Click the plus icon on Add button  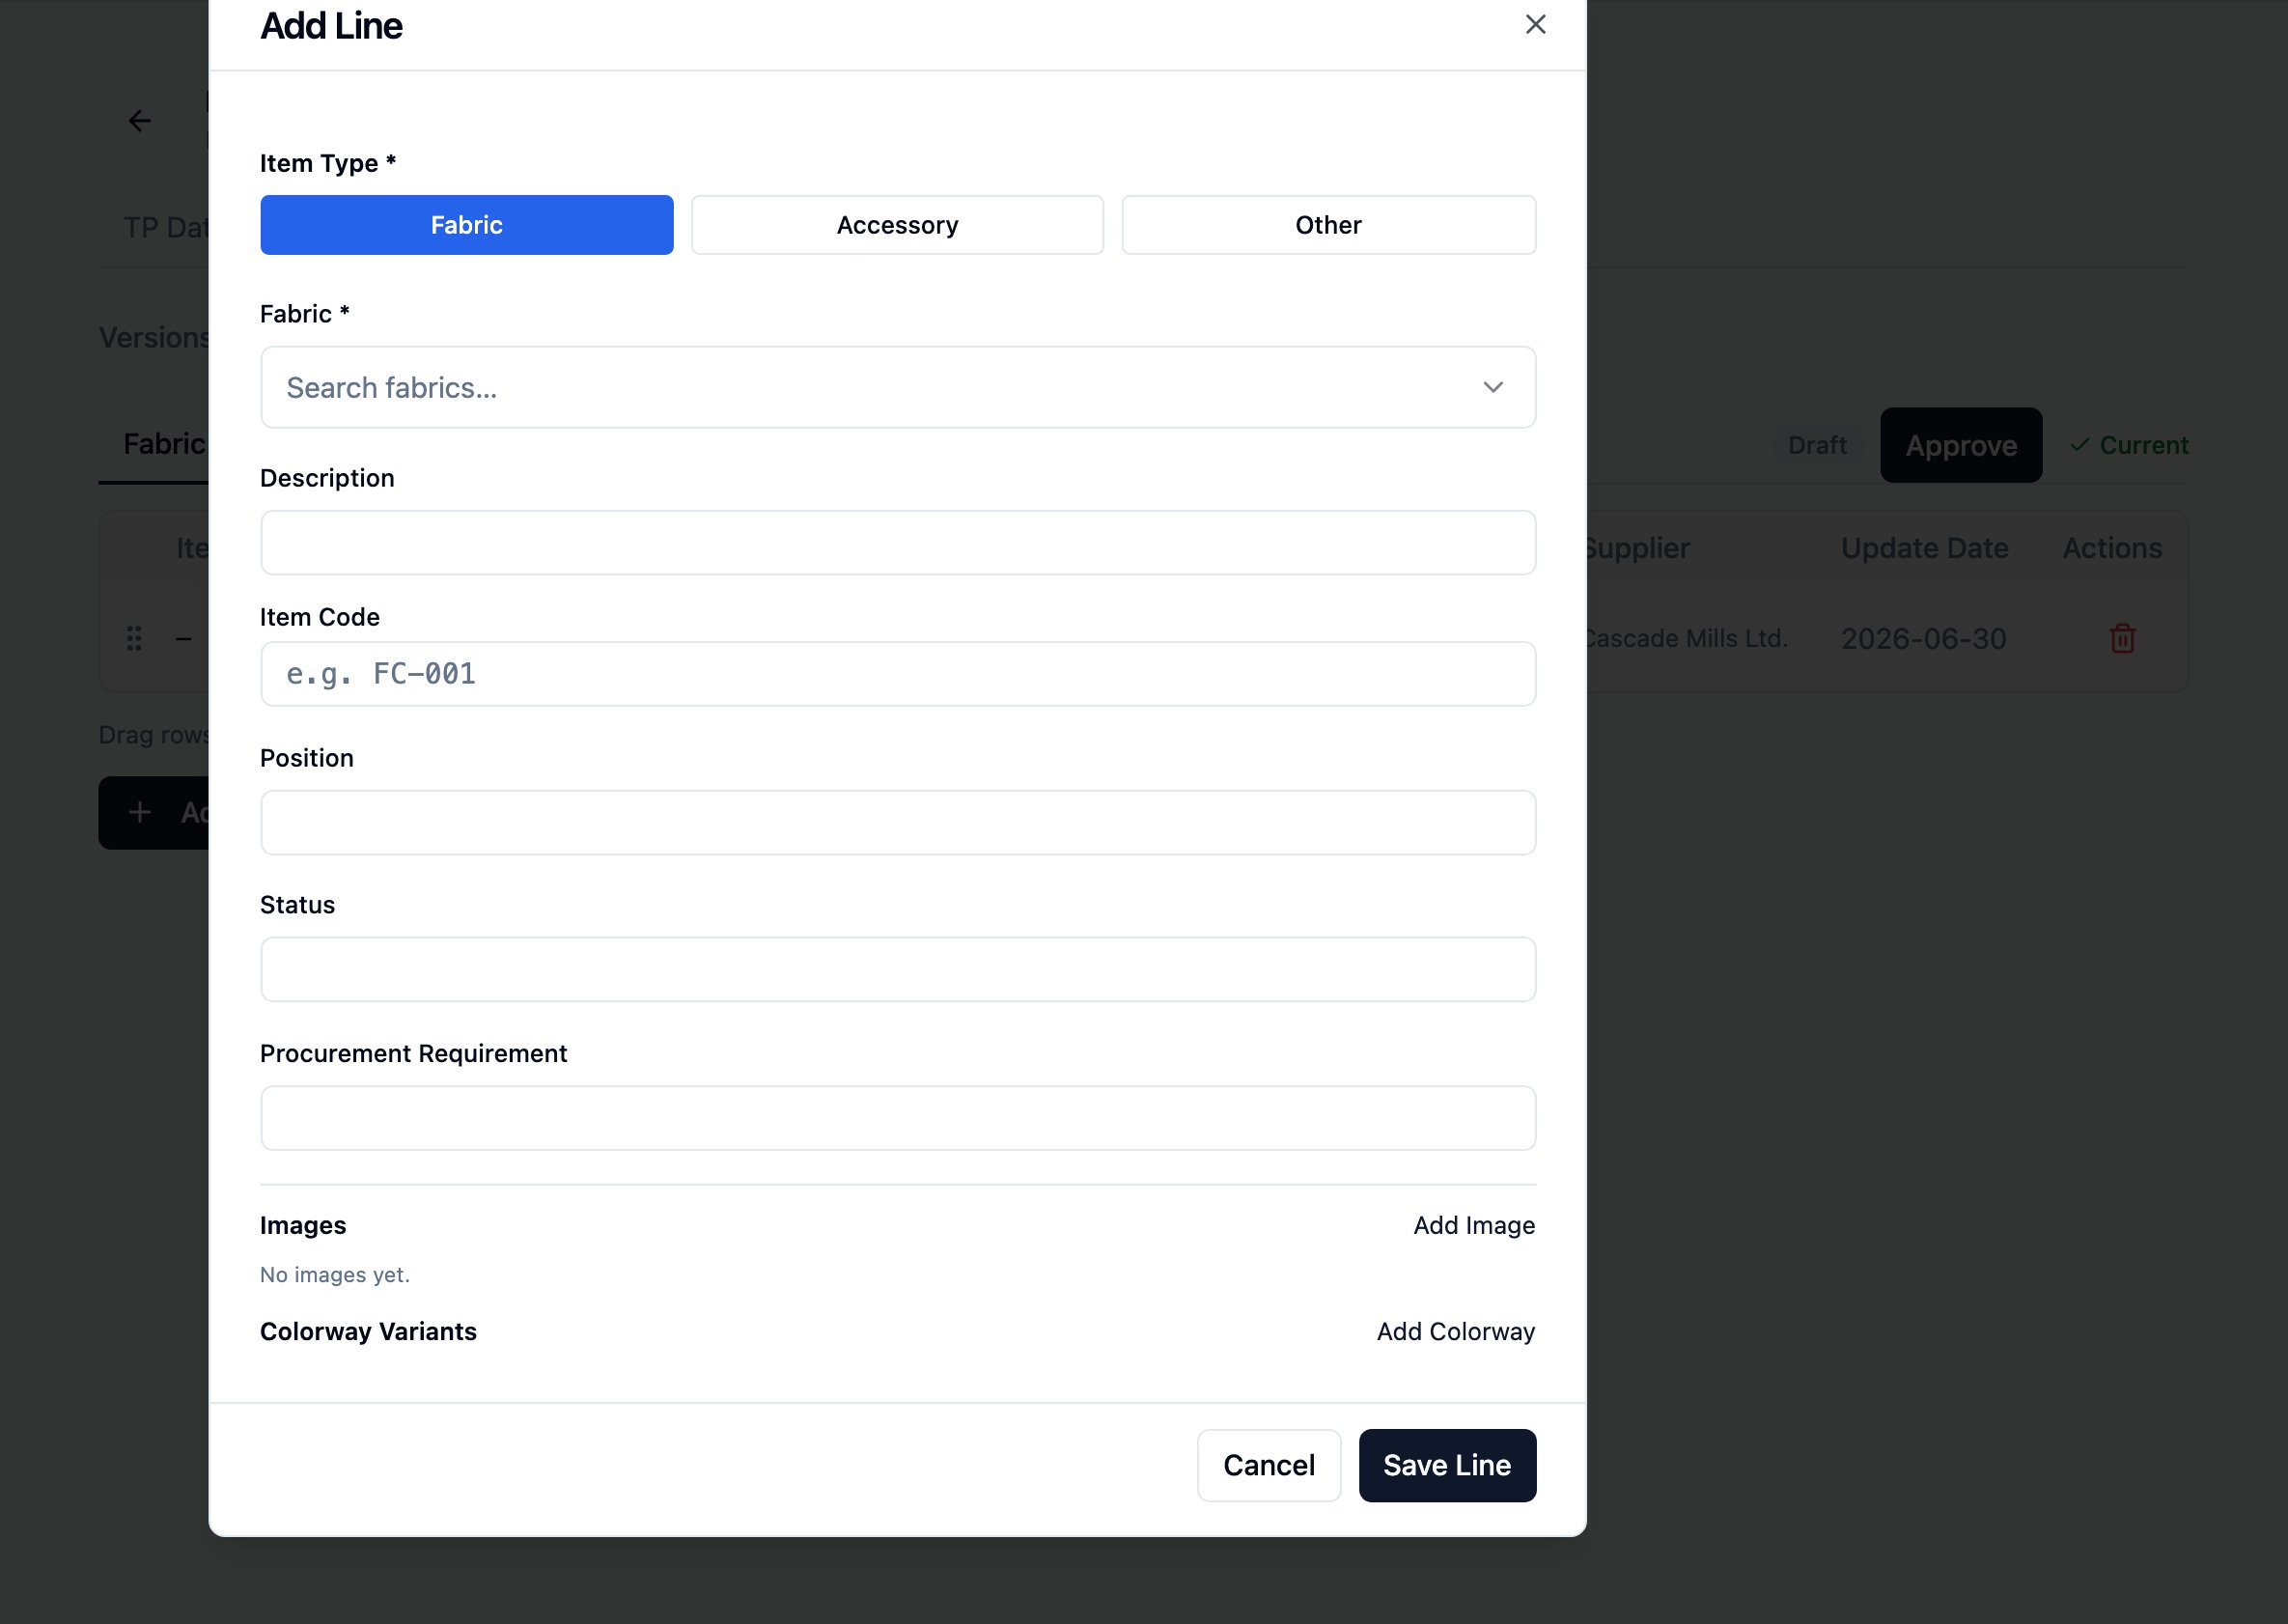[x=140, y=812]
